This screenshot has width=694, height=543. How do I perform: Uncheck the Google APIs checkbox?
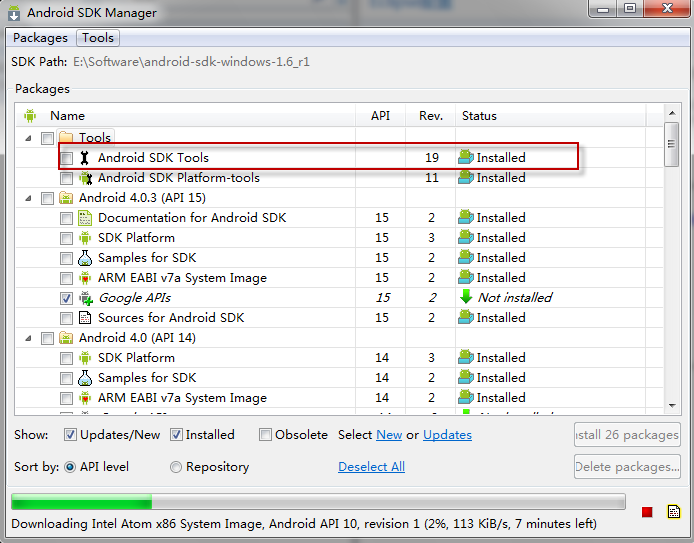coord(66,298)
